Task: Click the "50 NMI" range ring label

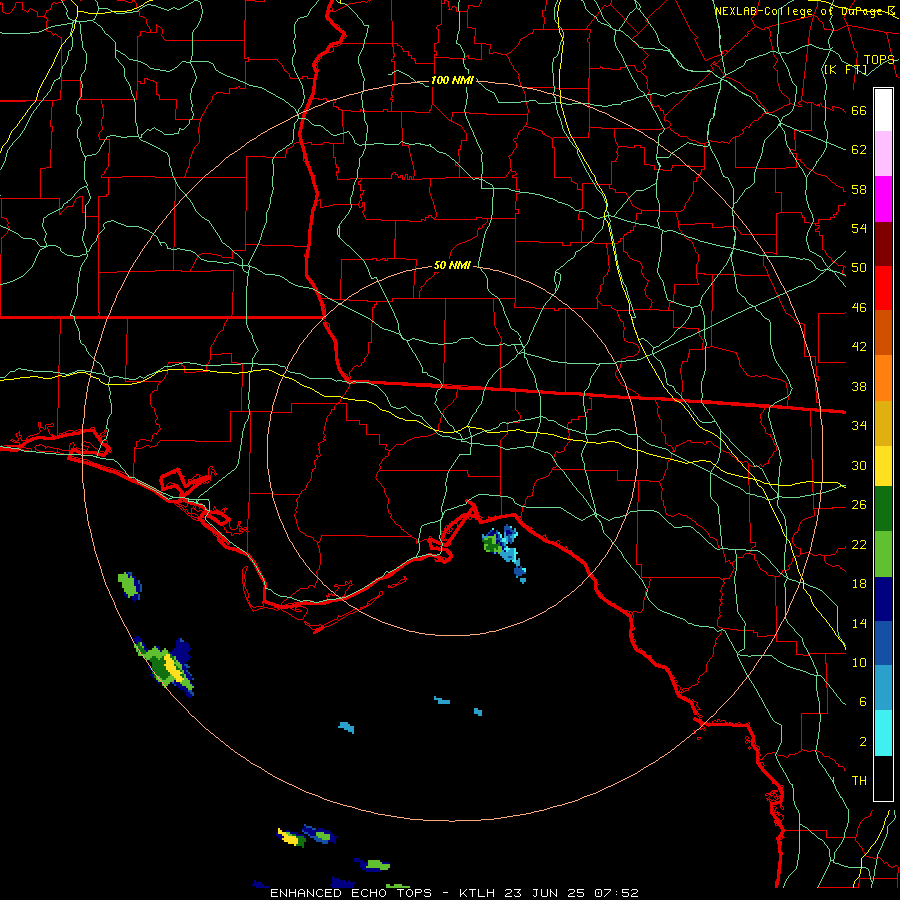Action: (x=452, y=265)
